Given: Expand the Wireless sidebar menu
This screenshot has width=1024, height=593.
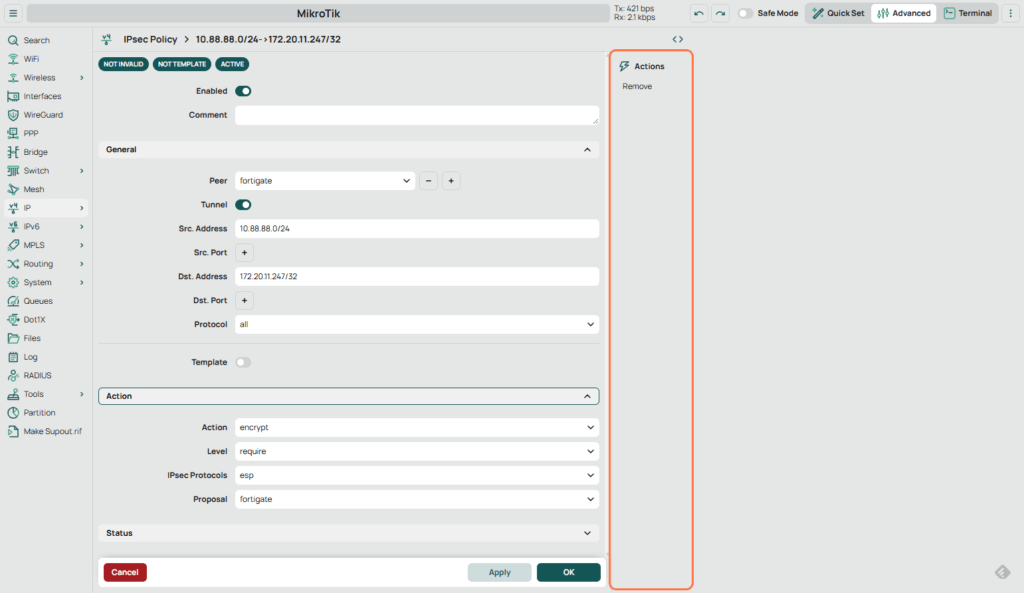Looking at the screenshot, I should click(x=46, y=78).
